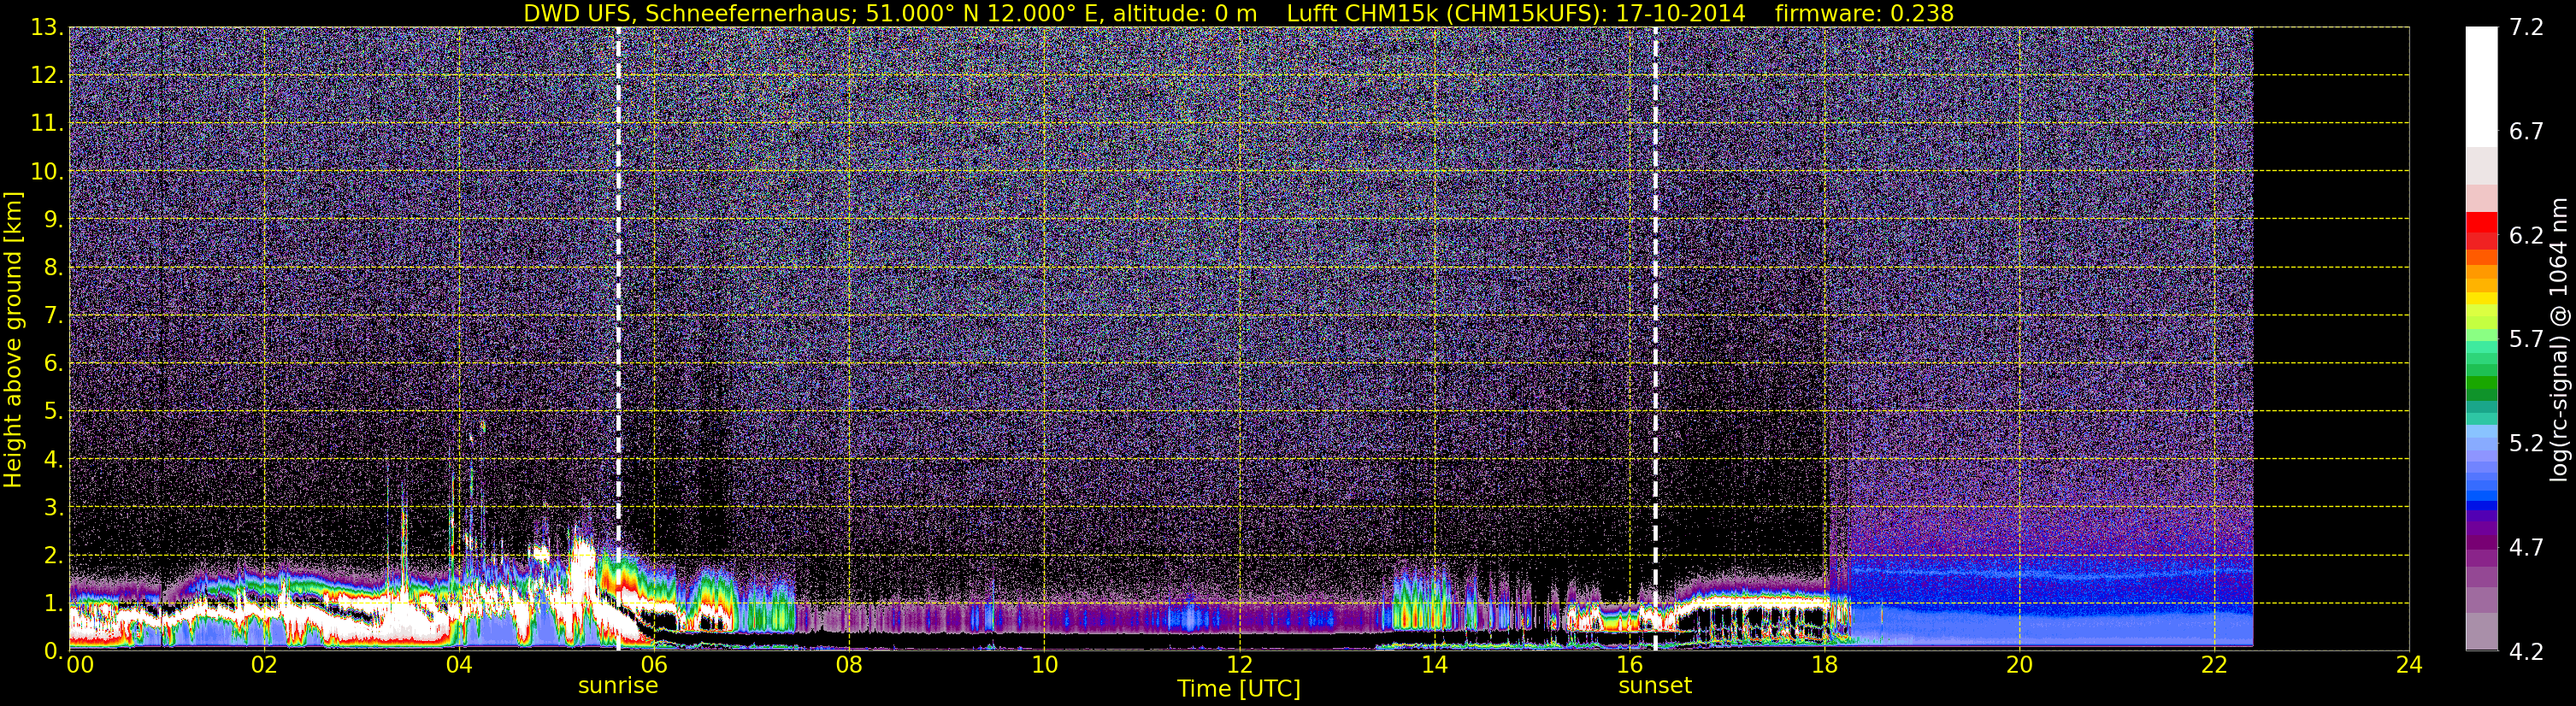Click the 'Height above ground [km]' axis label
Screen dimensions: 2576x706
(x=13, y=340)
